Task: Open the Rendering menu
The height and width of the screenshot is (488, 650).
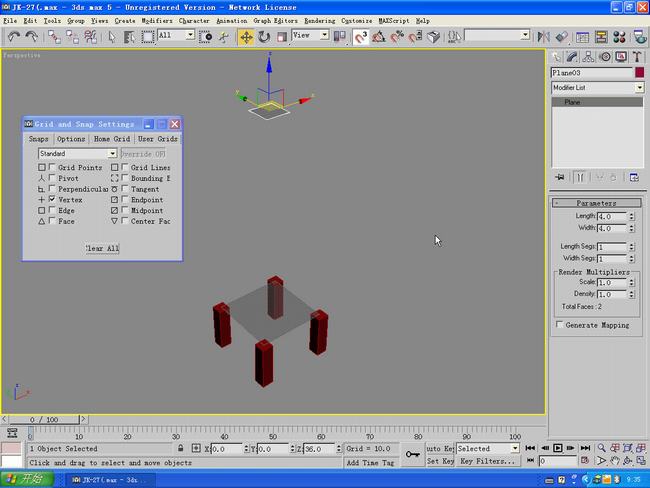Action: [x=320, y=20]
